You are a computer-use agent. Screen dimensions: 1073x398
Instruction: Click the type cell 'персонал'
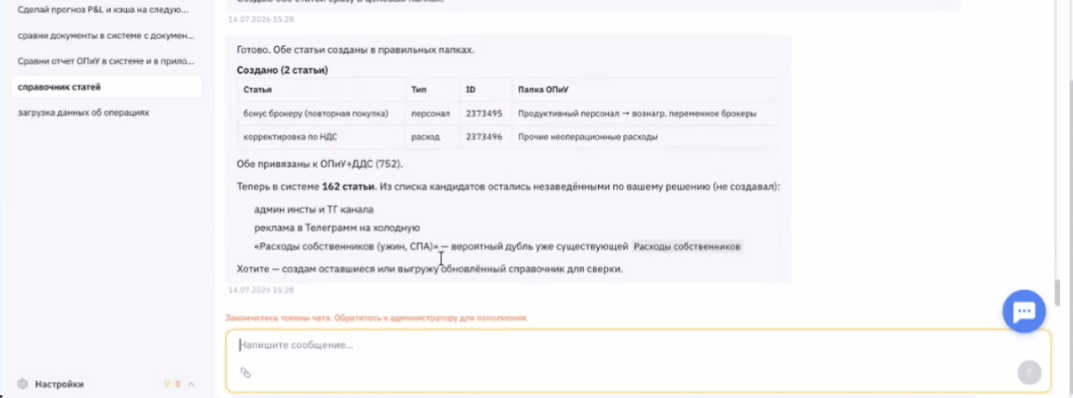coord(430,114)
